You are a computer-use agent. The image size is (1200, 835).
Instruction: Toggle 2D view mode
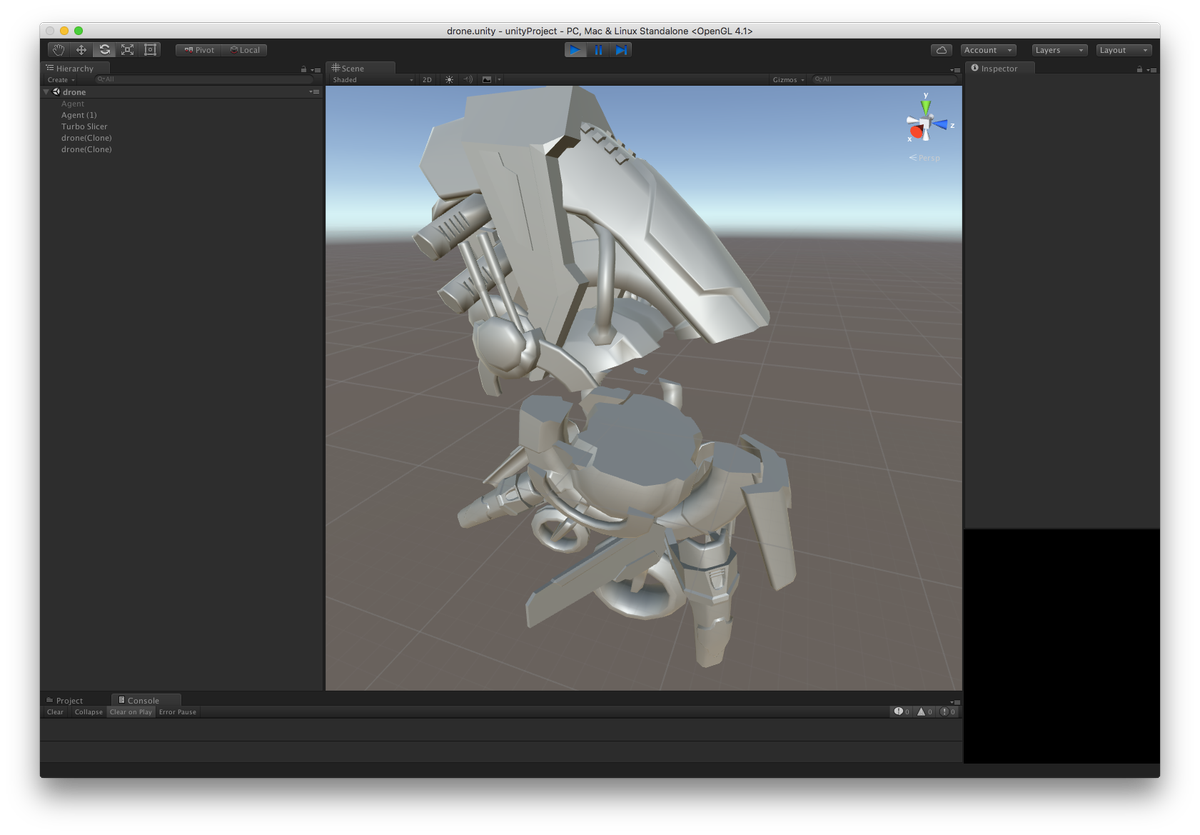427,80
